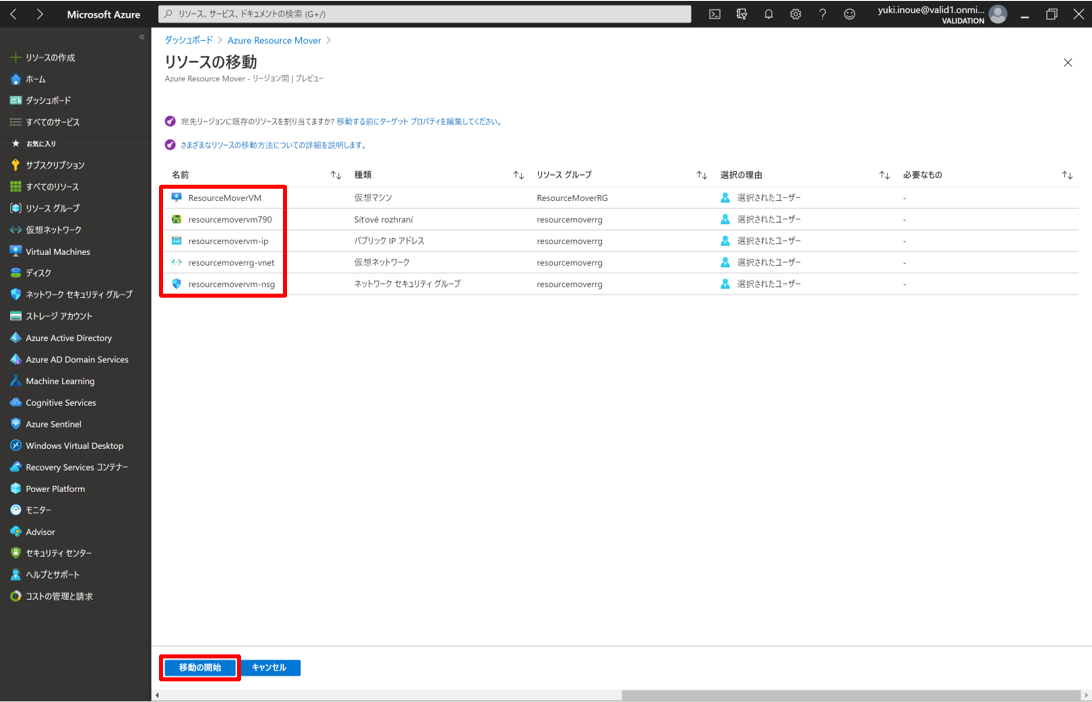Click the 移動の開始 button
Screen dimensions: 1092x702
200,667
